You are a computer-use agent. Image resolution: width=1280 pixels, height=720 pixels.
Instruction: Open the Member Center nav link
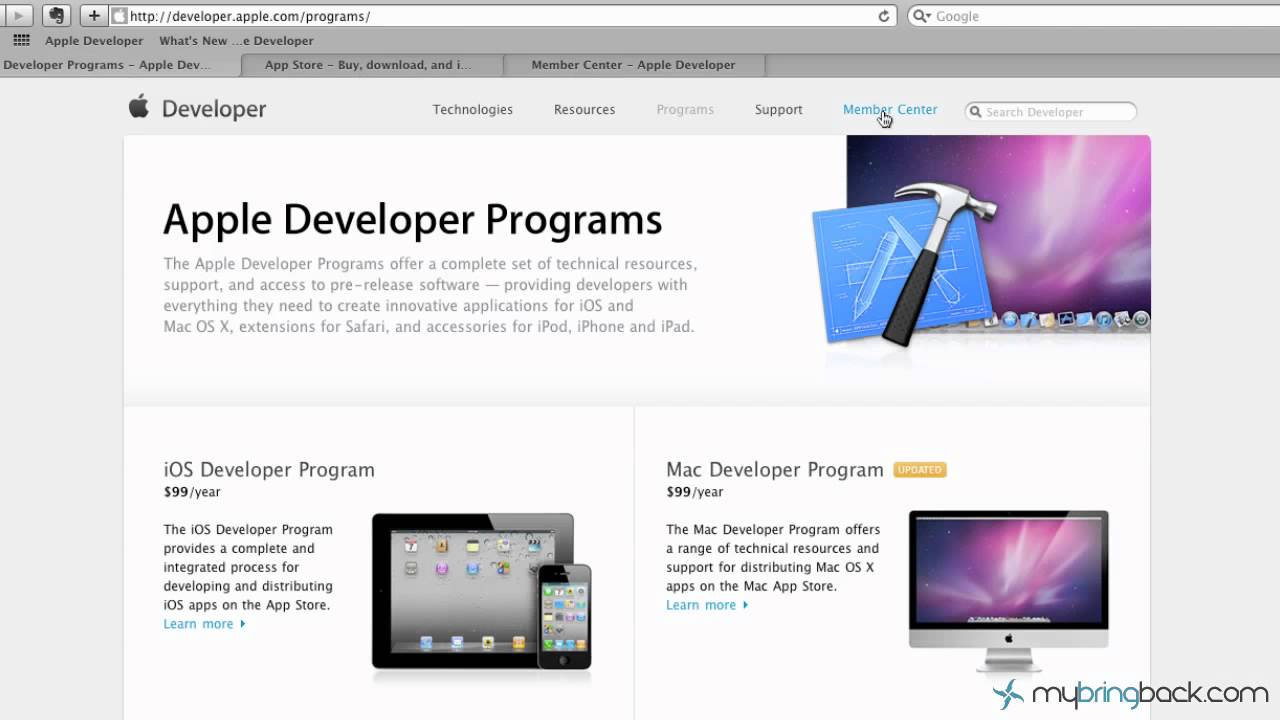pyautogui.click(x=890, y=110)
